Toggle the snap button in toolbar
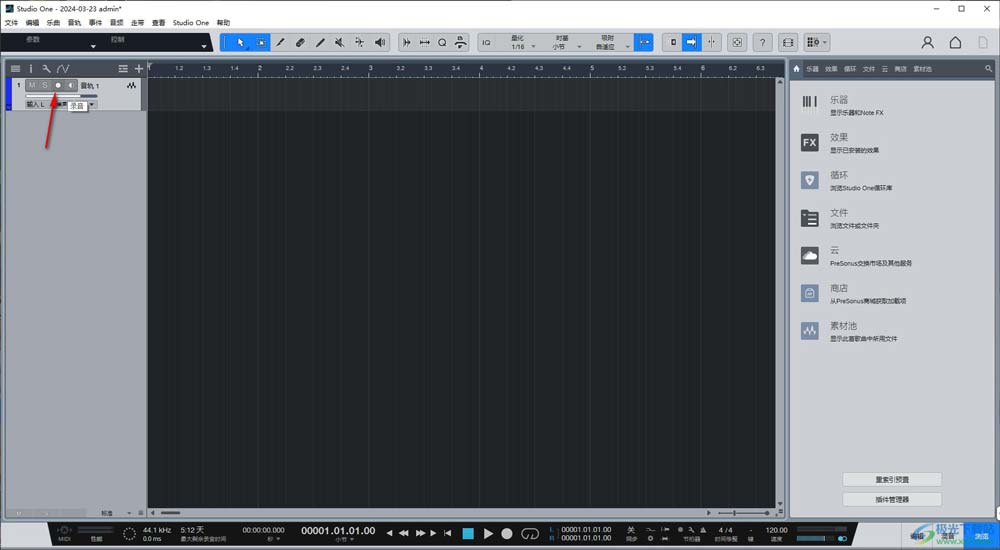This screenshot has width=1000, height=550. click(644, 42)
